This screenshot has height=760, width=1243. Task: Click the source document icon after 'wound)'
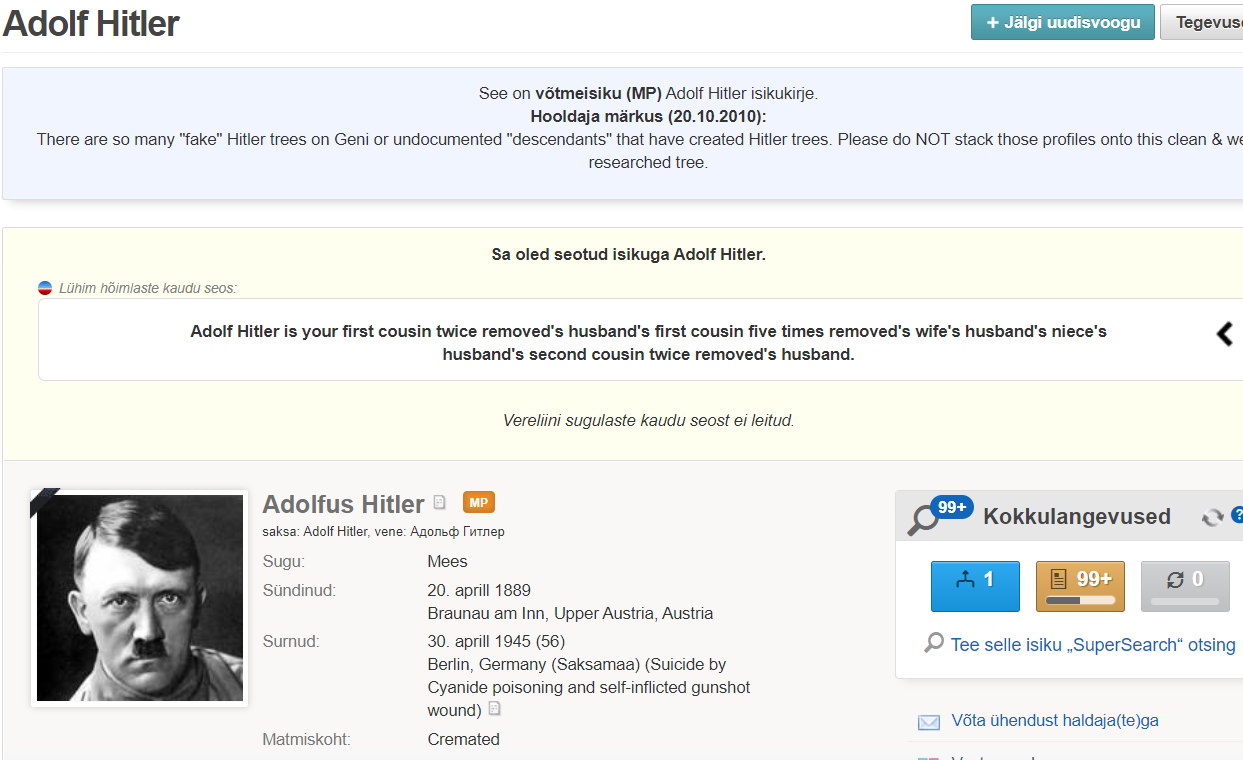(494, 709)
